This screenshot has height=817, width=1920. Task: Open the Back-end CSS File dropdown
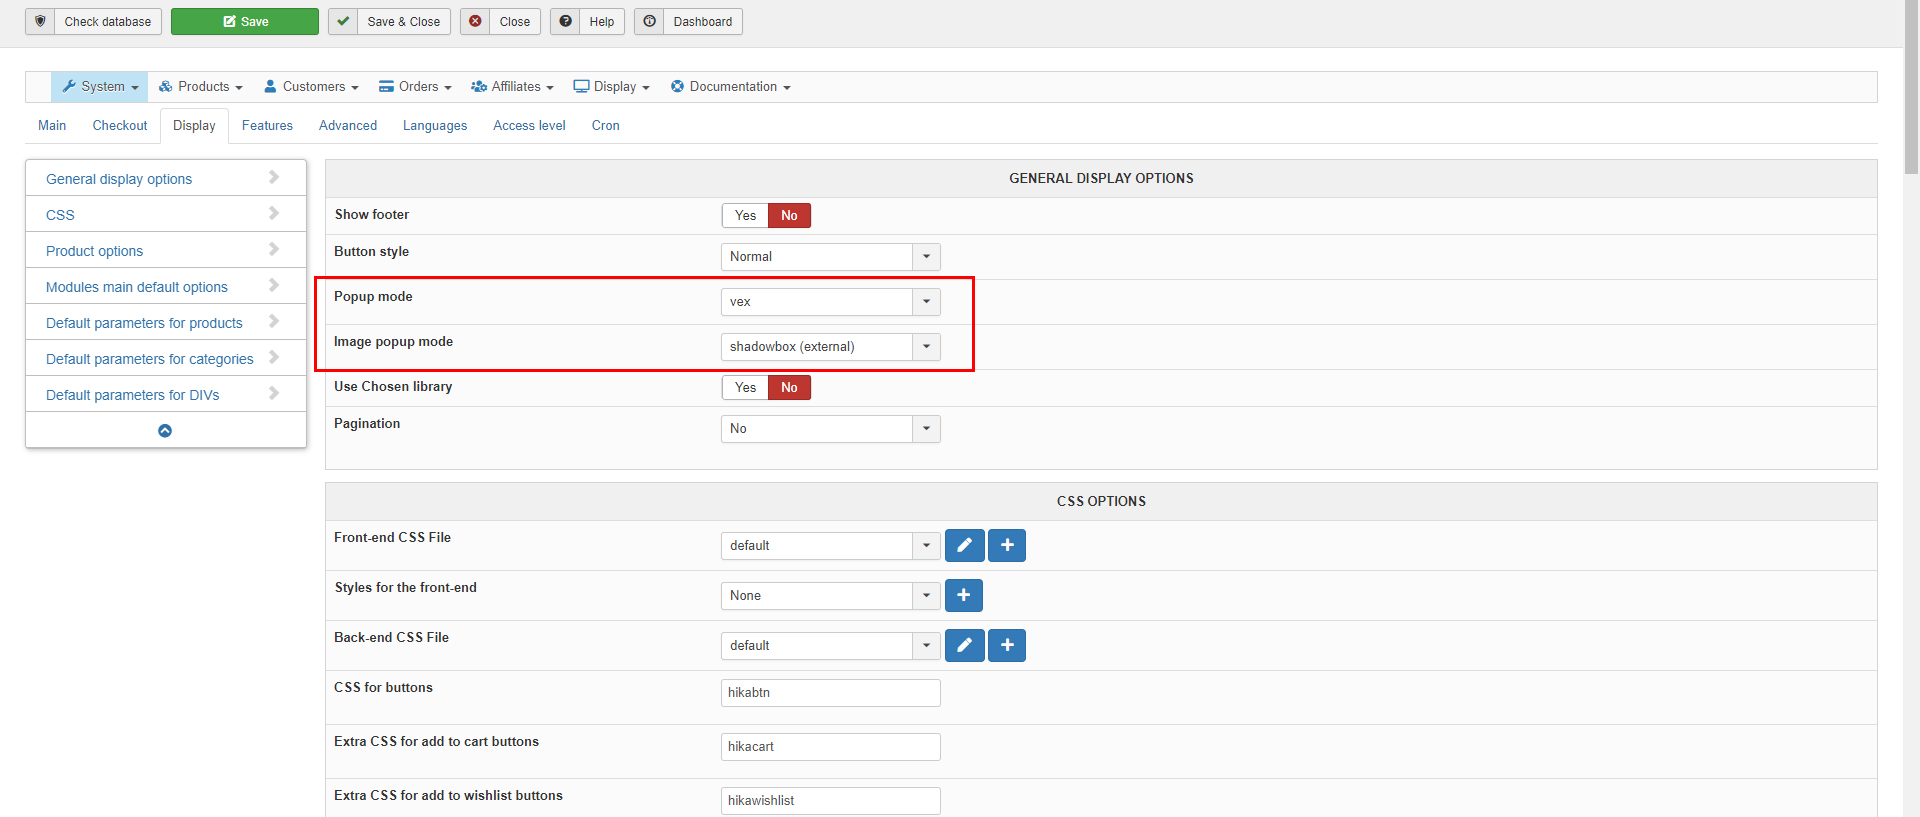[830, 646]
